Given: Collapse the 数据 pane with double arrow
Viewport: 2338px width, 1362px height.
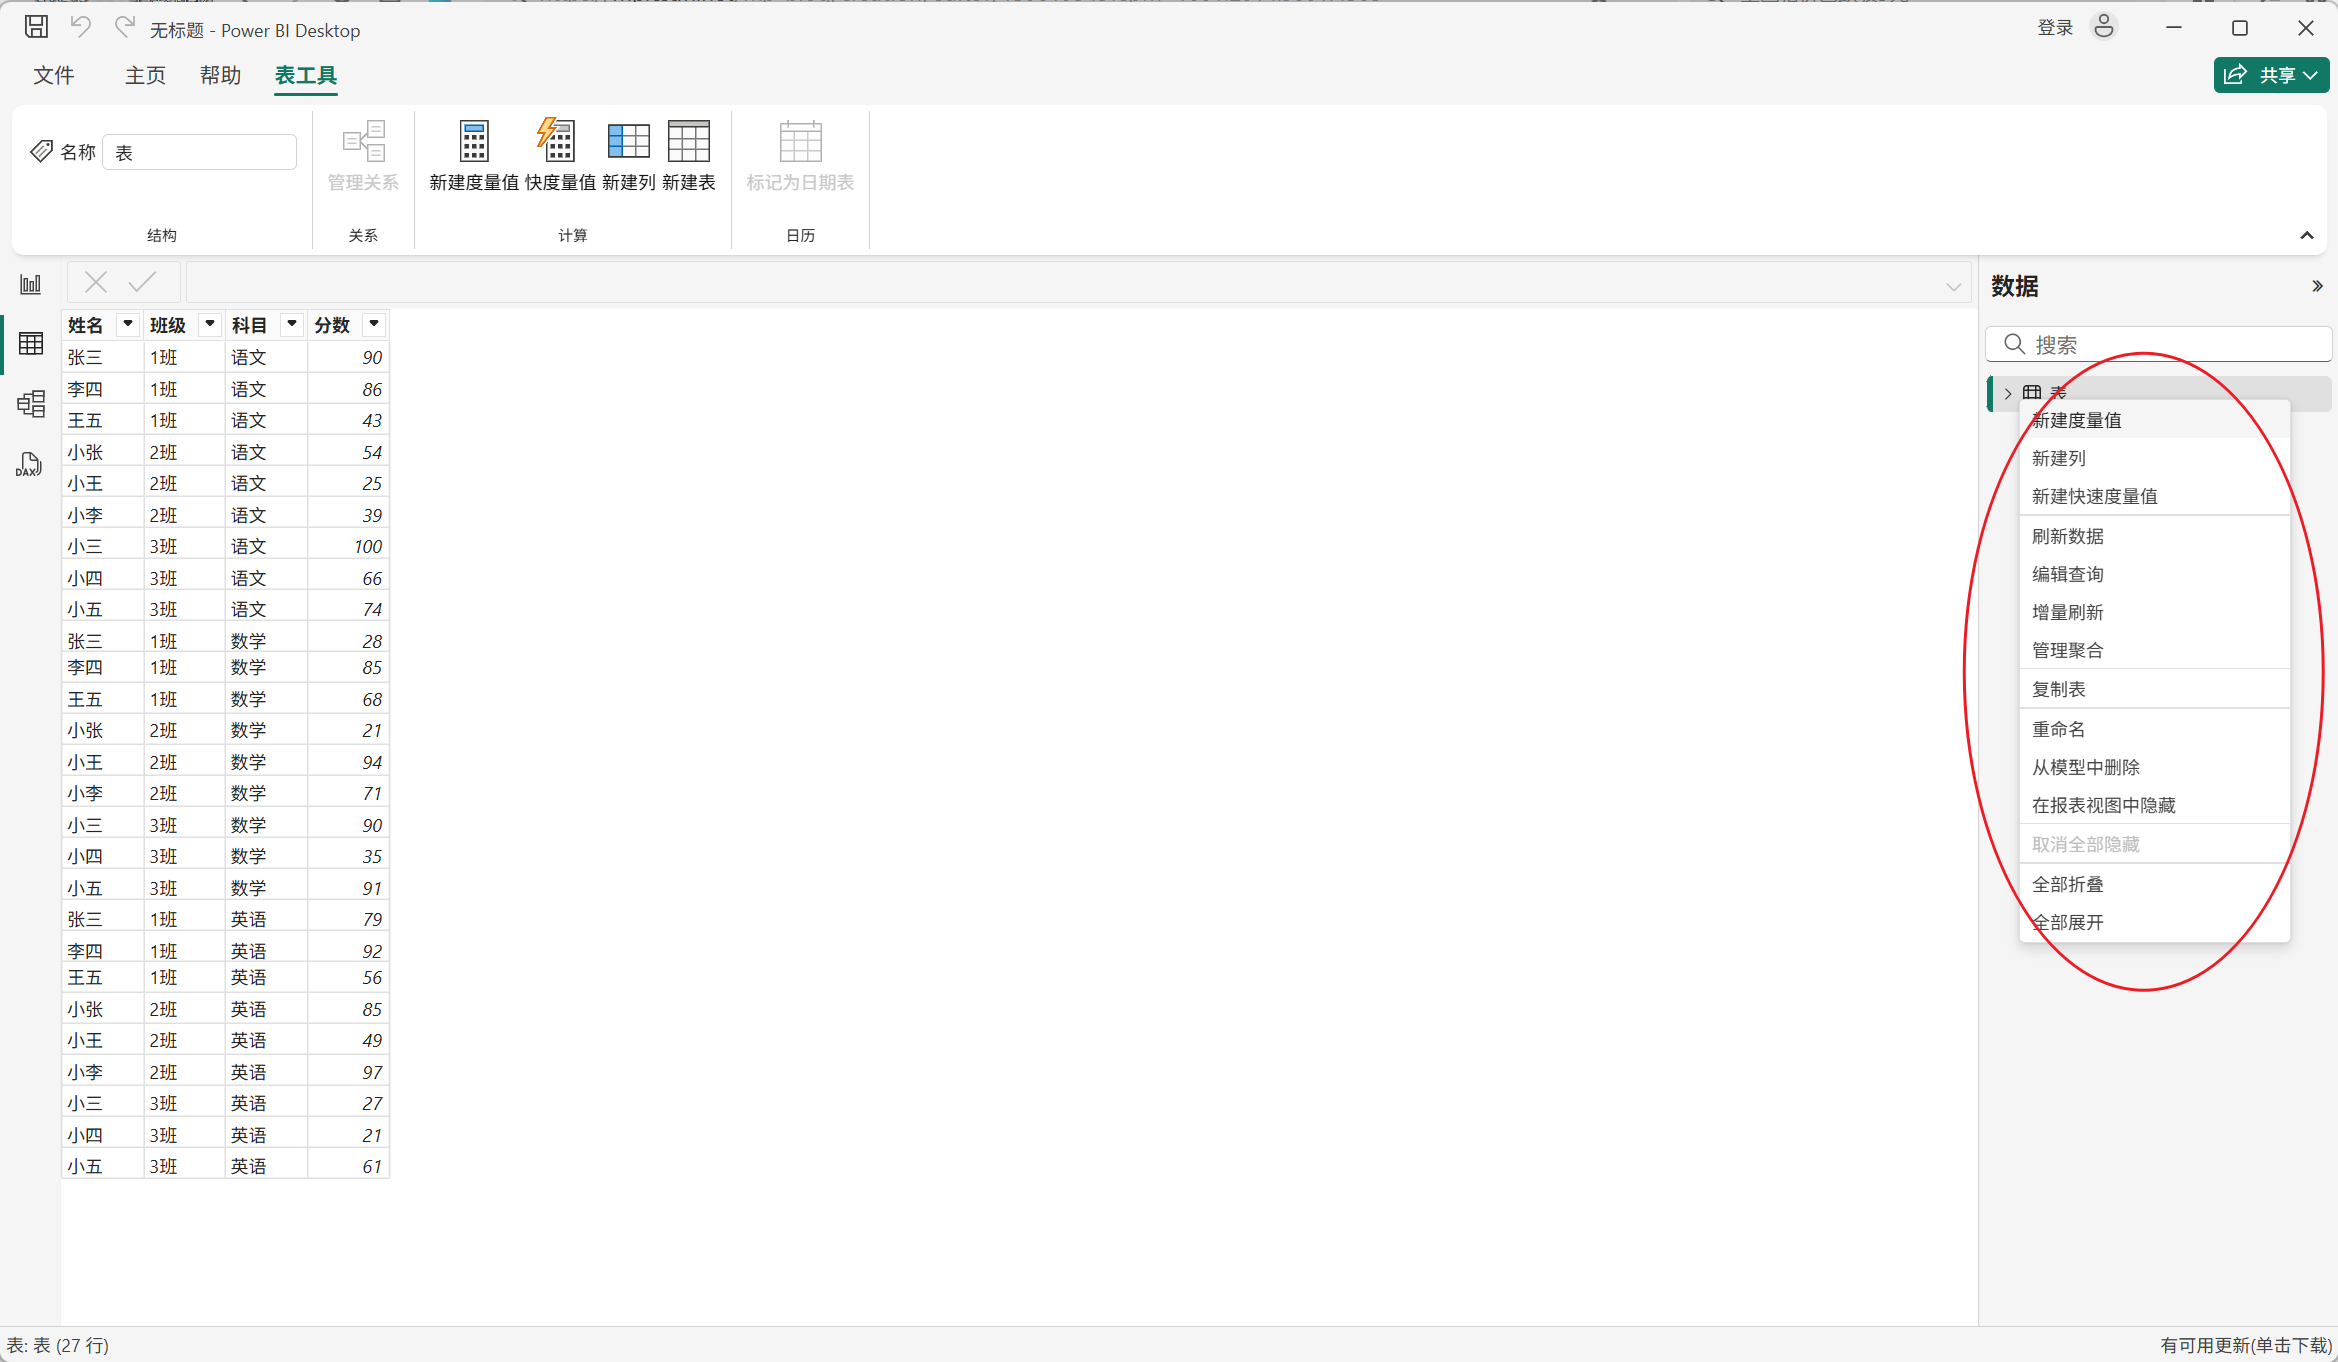Looking at the screenshot, I should [x=2317, y=287].
